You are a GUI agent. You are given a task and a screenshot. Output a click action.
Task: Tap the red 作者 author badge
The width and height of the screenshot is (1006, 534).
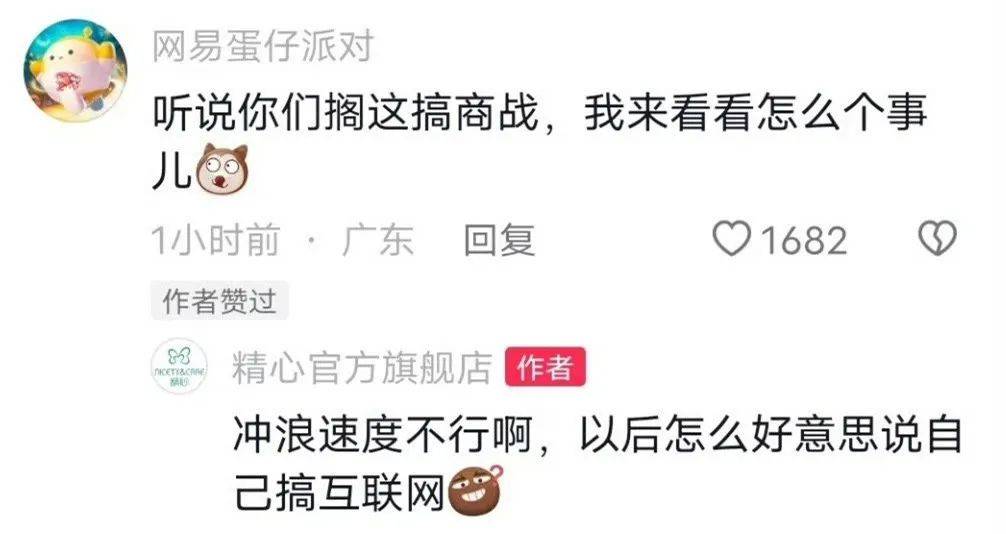[545, 367]
